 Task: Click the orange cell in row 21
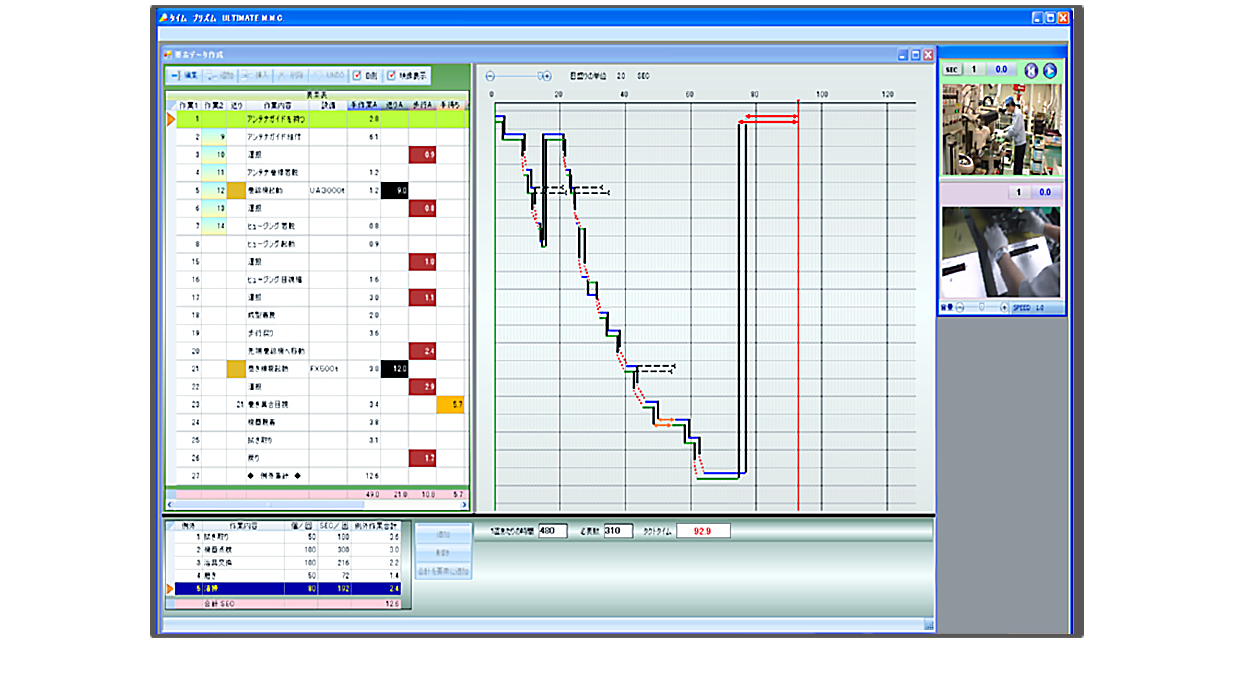click(x=236, y=369)
